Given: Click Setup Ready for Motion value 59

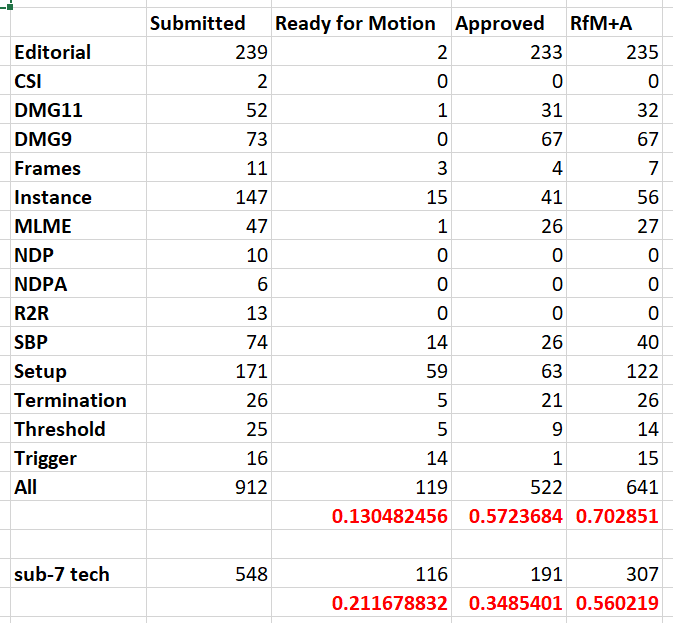Looking at the screenshot, I should pos(361,370).
